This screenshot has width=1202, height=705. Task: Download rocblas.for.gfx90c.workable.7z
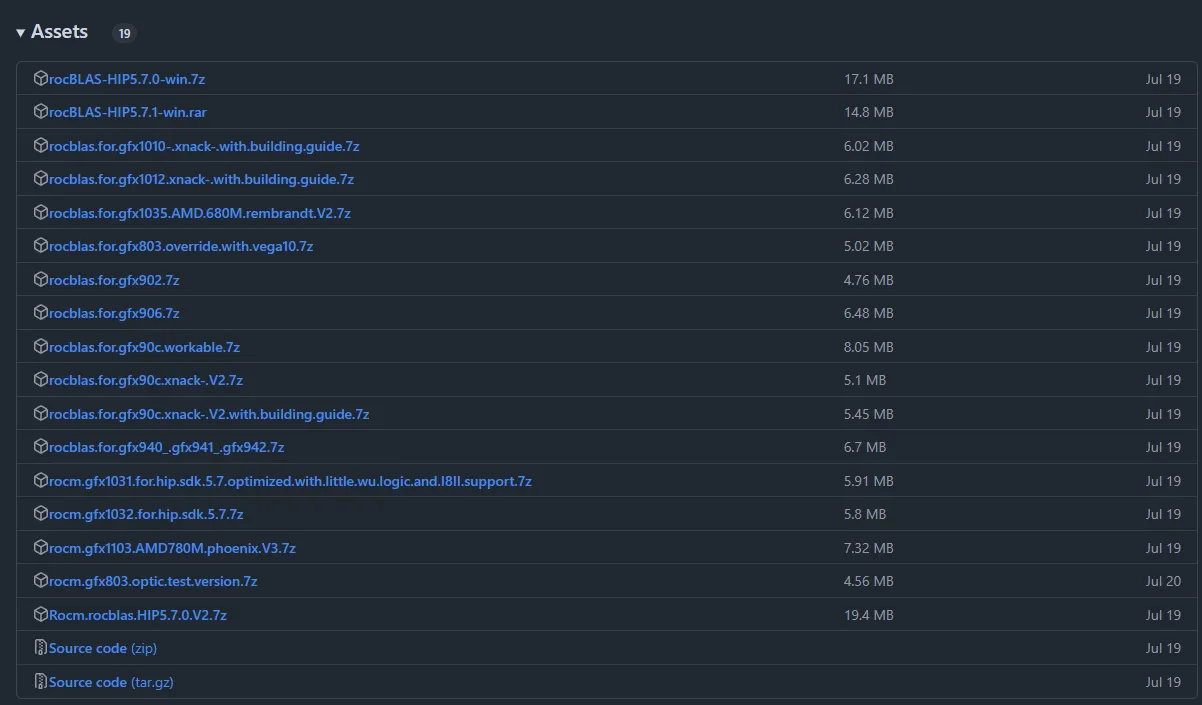pos(144,347)
